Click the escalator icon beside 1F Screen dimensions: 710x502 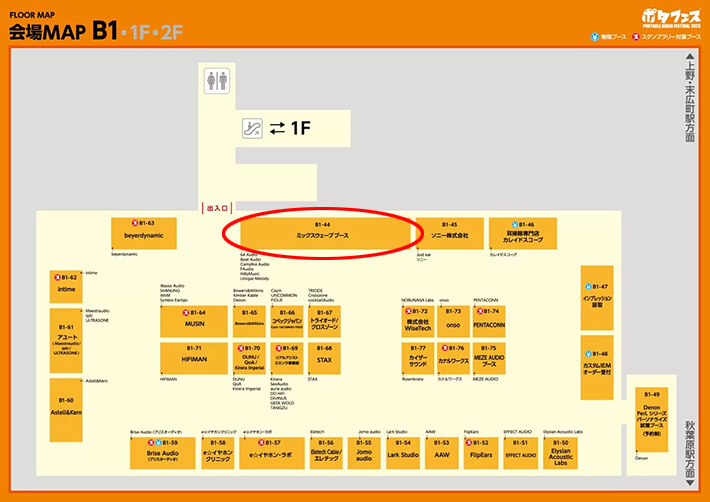tap(252, 128)
